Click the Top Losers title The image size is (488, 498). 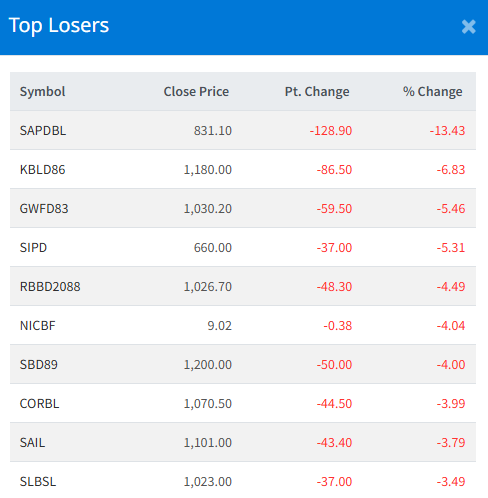pos(59,25)
